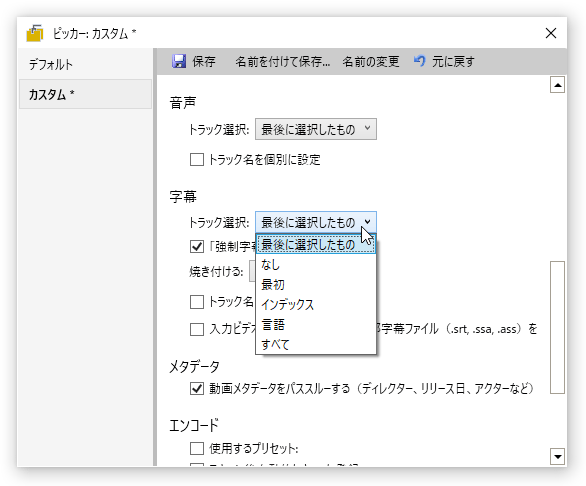Click the picker window title icon
The height and width of the screenshot is (486, 586).
[x=35, y=33]
